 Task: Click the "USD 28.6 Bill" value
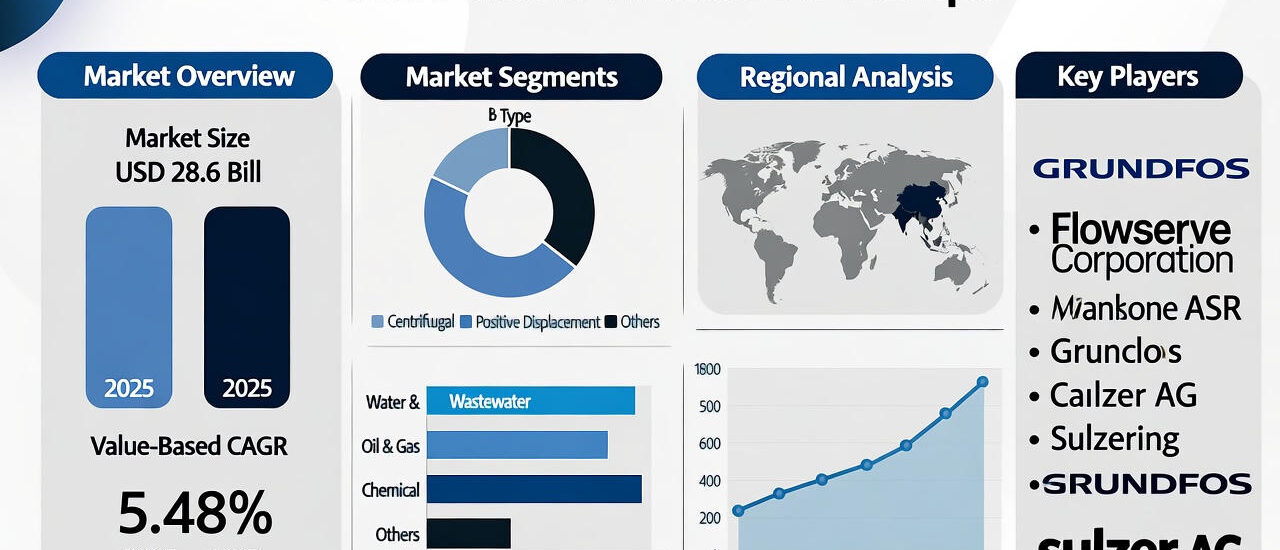click(188, 171)
